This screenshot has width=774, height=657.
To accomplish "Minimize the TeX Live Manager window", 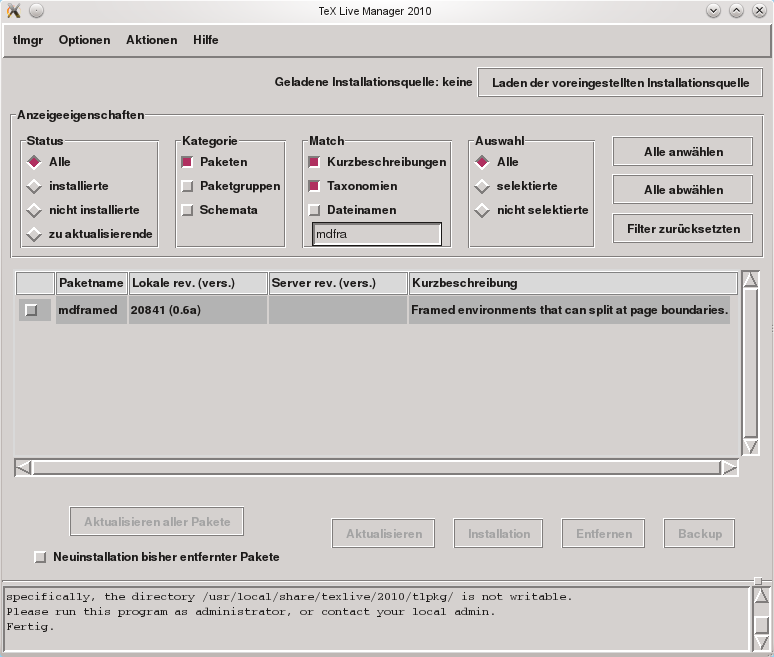I will (x=713, y=10).
